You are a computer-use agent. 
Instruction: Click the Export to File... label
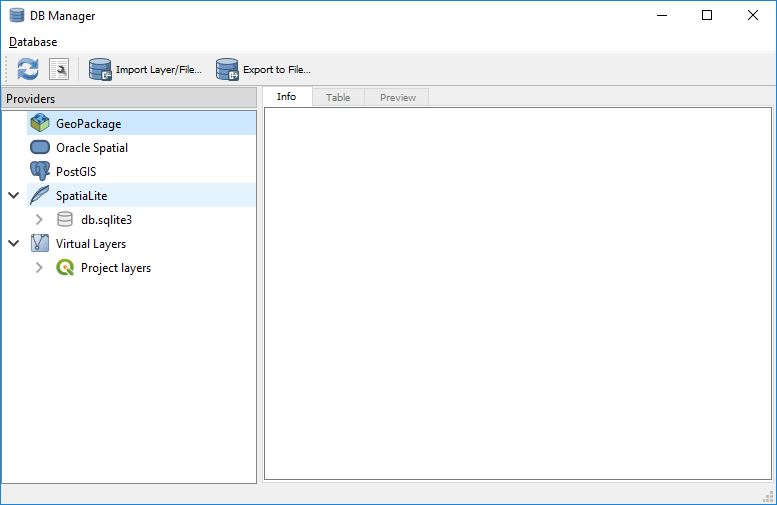(277, 69)
